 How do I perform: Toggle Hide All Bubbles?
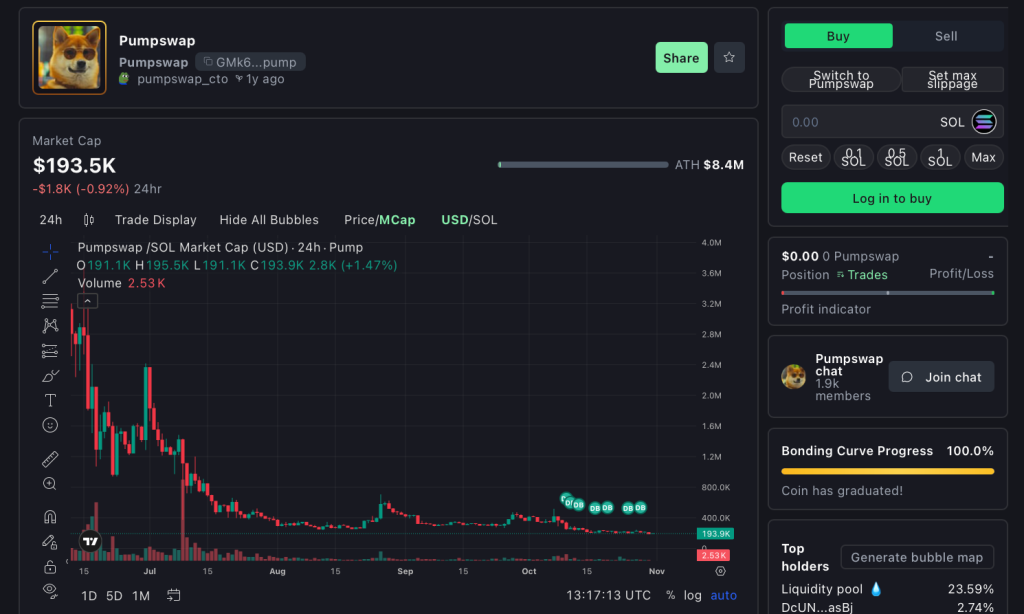269,219
